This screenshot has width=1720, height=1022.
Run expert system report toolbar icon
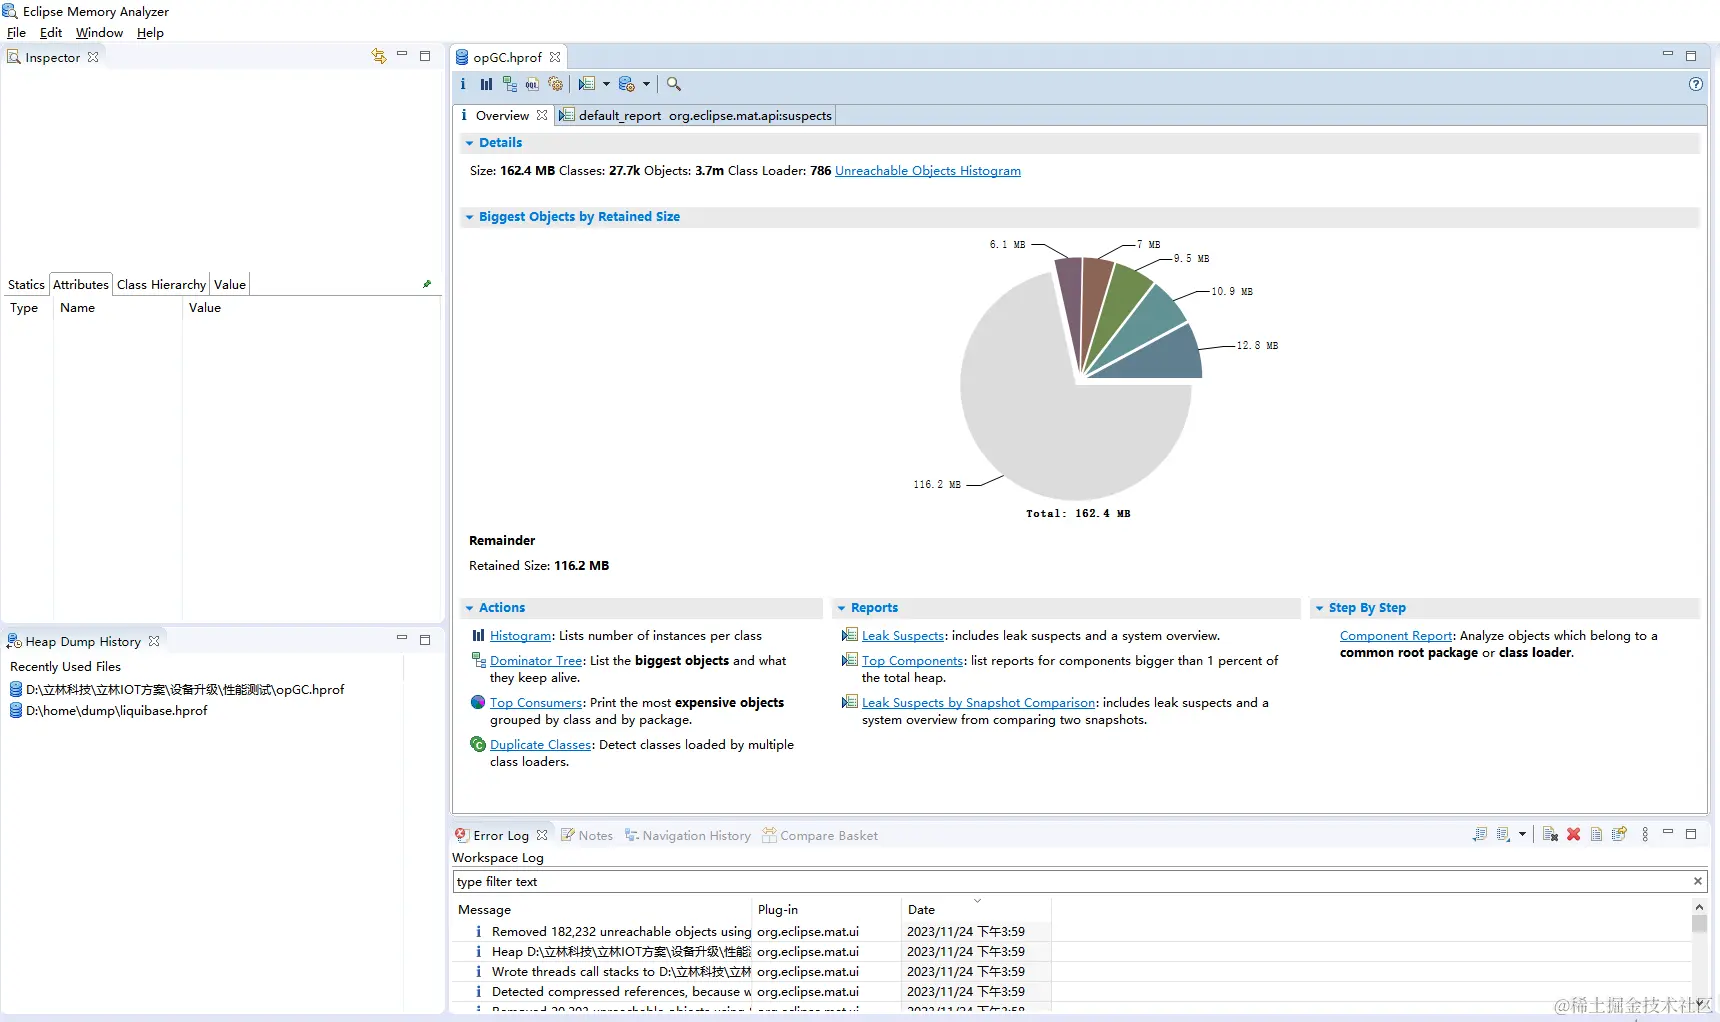pyautogui.click(x=587, y=84)
